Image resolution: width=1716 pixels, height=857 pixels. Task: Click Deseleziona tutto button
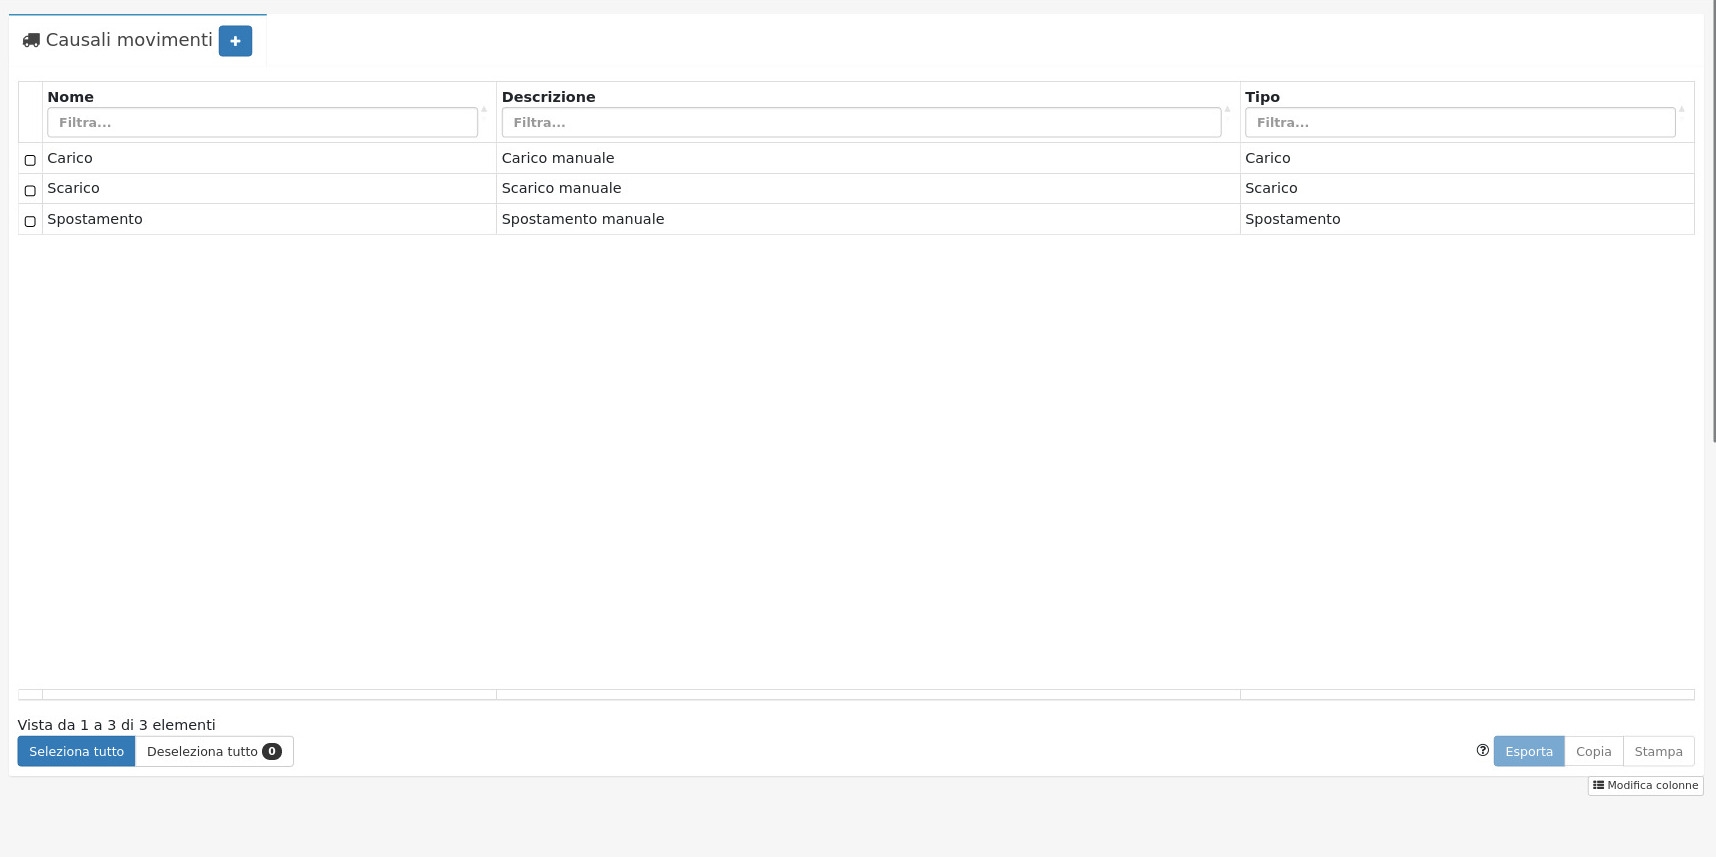[214, 752]
